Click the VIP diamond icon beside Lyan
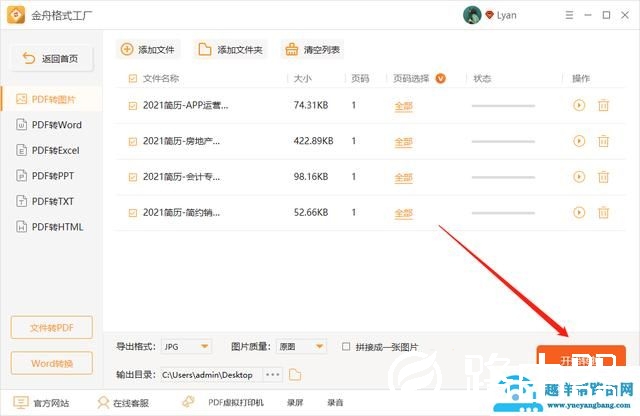 tap(489, 15)
